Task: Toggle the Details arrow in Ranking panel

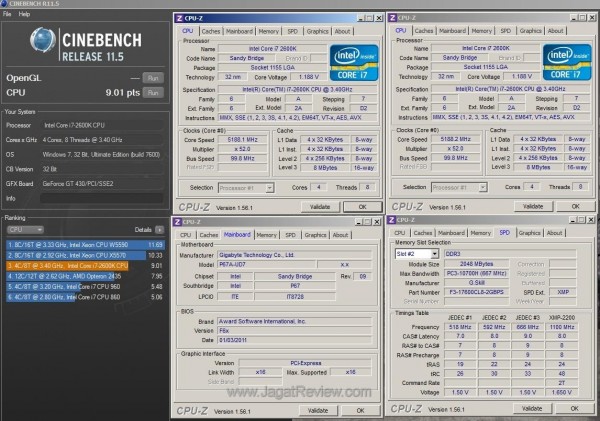Action: [160, 230]
